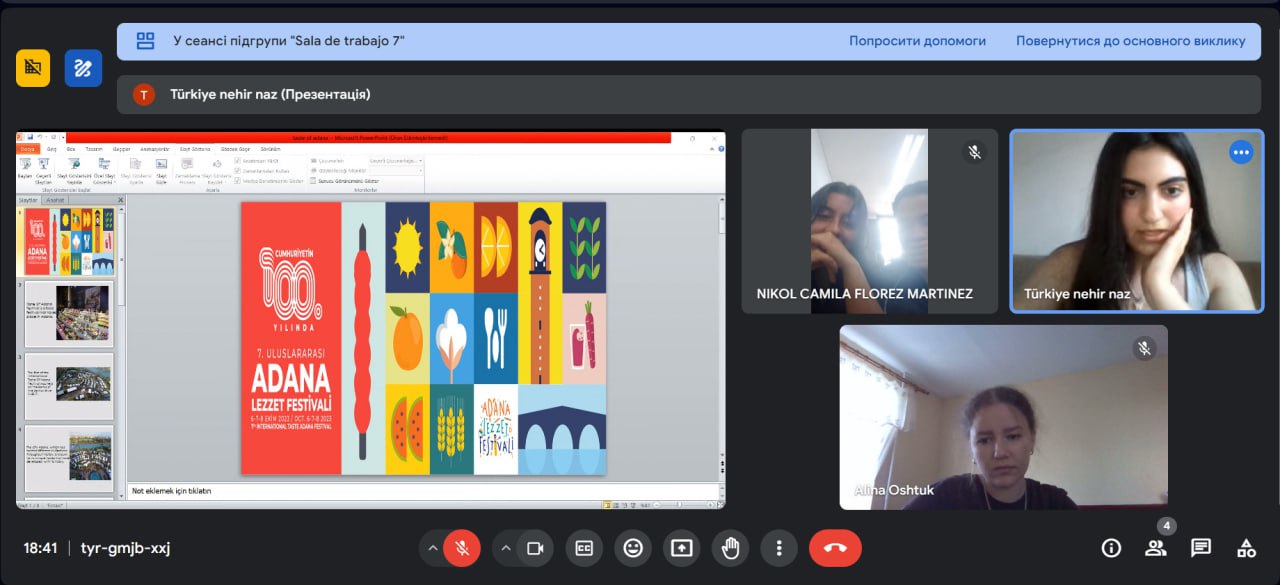
Task: Select Nikol Camila Florez Martinez's video tile
Action: pyautogui.click(x=869, y=221)
